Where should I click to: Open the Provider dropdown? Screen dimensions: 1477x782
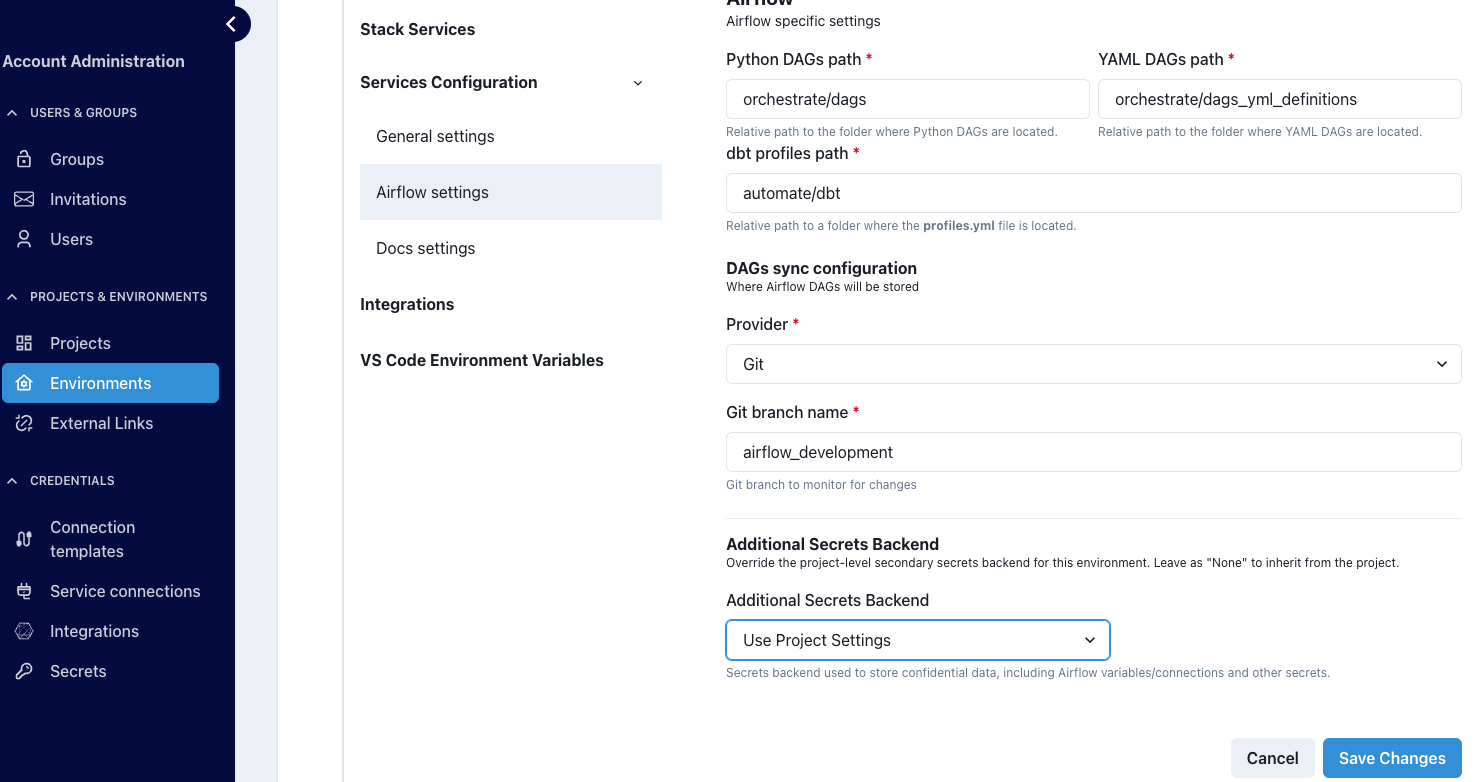1093,364
